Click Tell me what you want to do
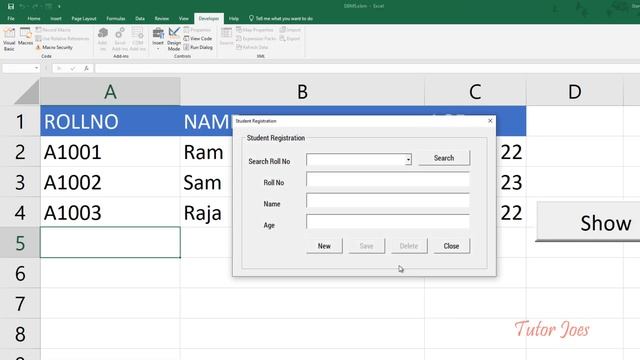Image resolution: width=640 pixels, height=360 pixels. pyautogui.click(x=281, y=18)
